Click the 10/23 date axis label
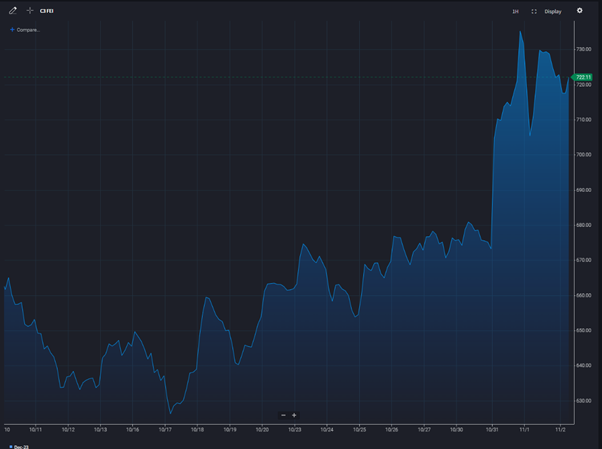Viewport: 602px width, 449px height. (x=295, y=429)
